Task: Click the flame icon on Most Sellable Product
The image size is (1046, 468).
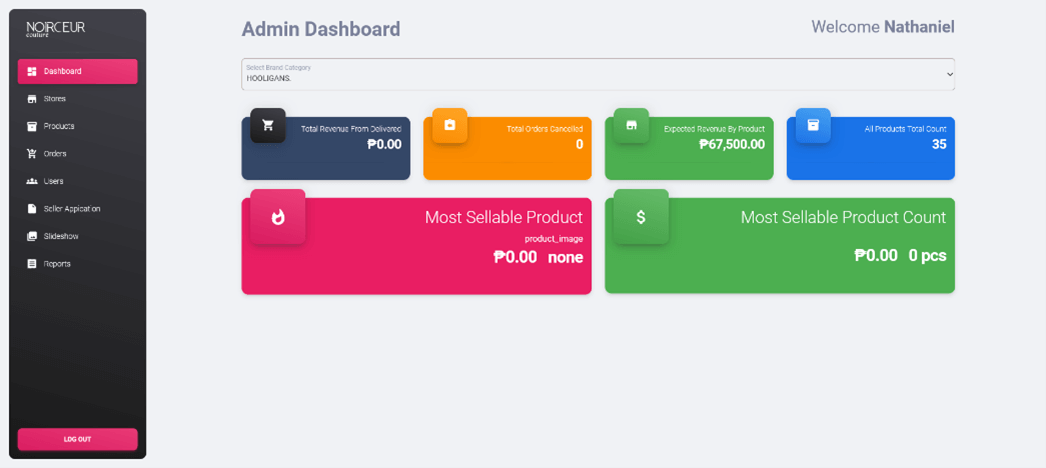Action: pyautogui.click(x=278, y=216)
